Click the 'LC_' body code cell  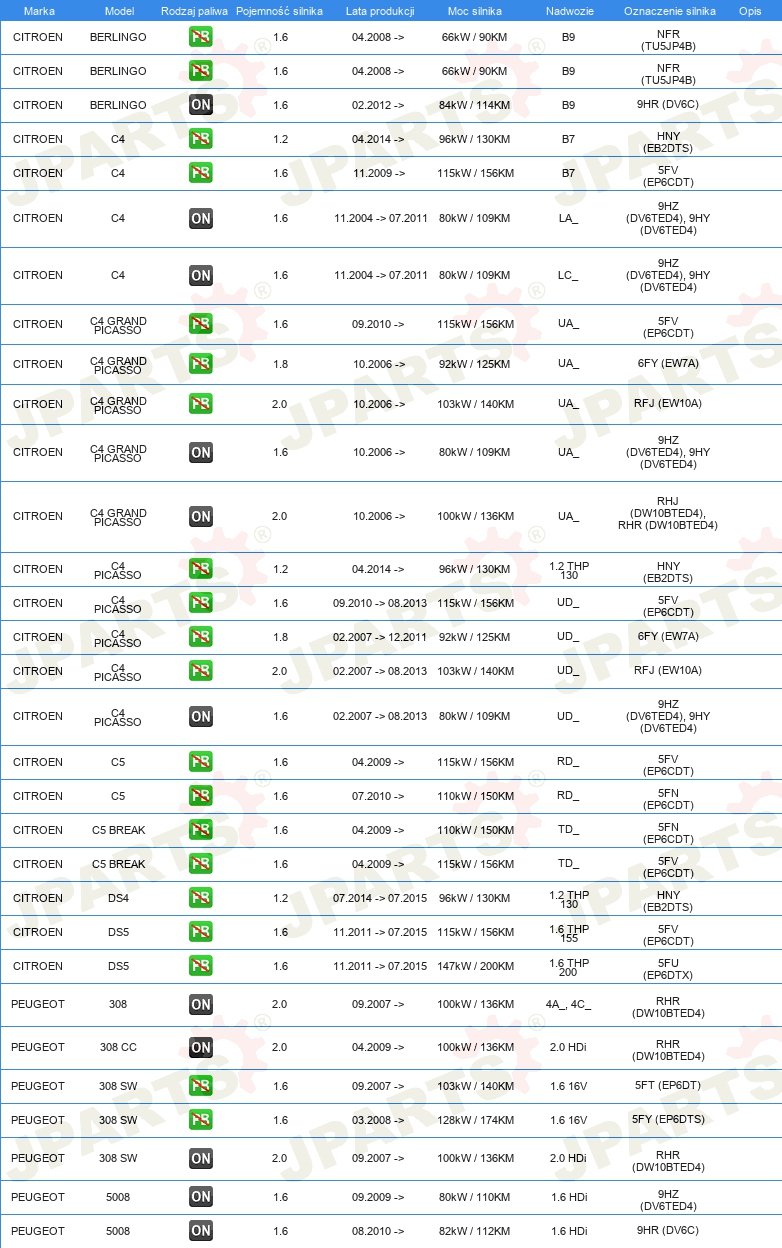(x=568, y=275)
